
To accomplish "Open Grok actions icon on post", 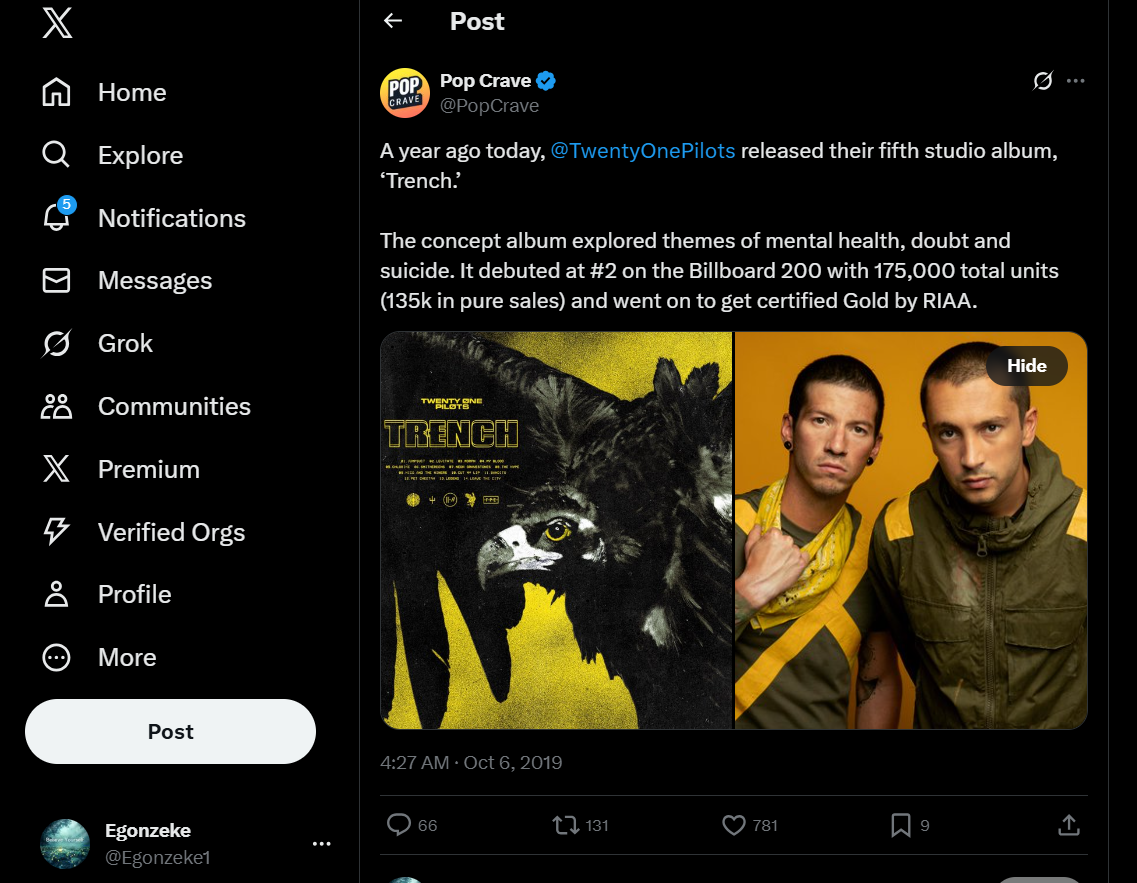I will tap(1043, 81).
